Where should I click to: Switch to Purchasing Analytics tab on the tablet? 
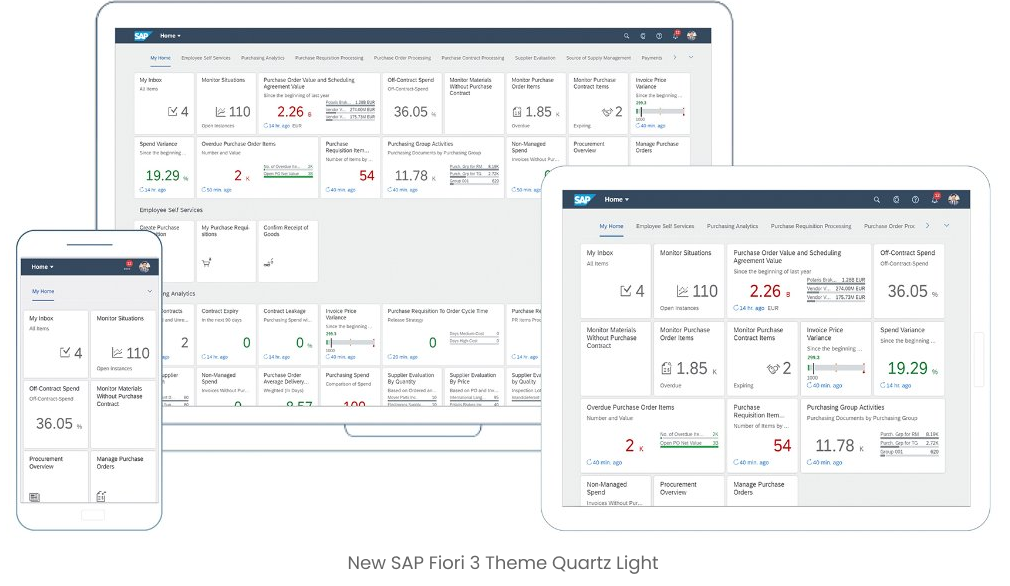(x=732, y=226)
